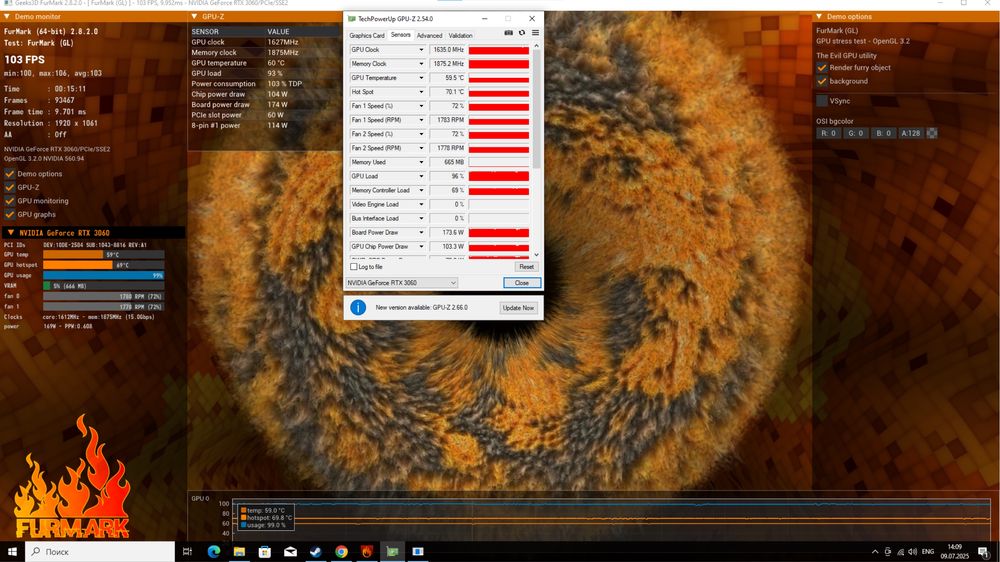Open the NVIDIA GeForce RTX 3060 device selector
1000x562 pixels.
[402, 283]
